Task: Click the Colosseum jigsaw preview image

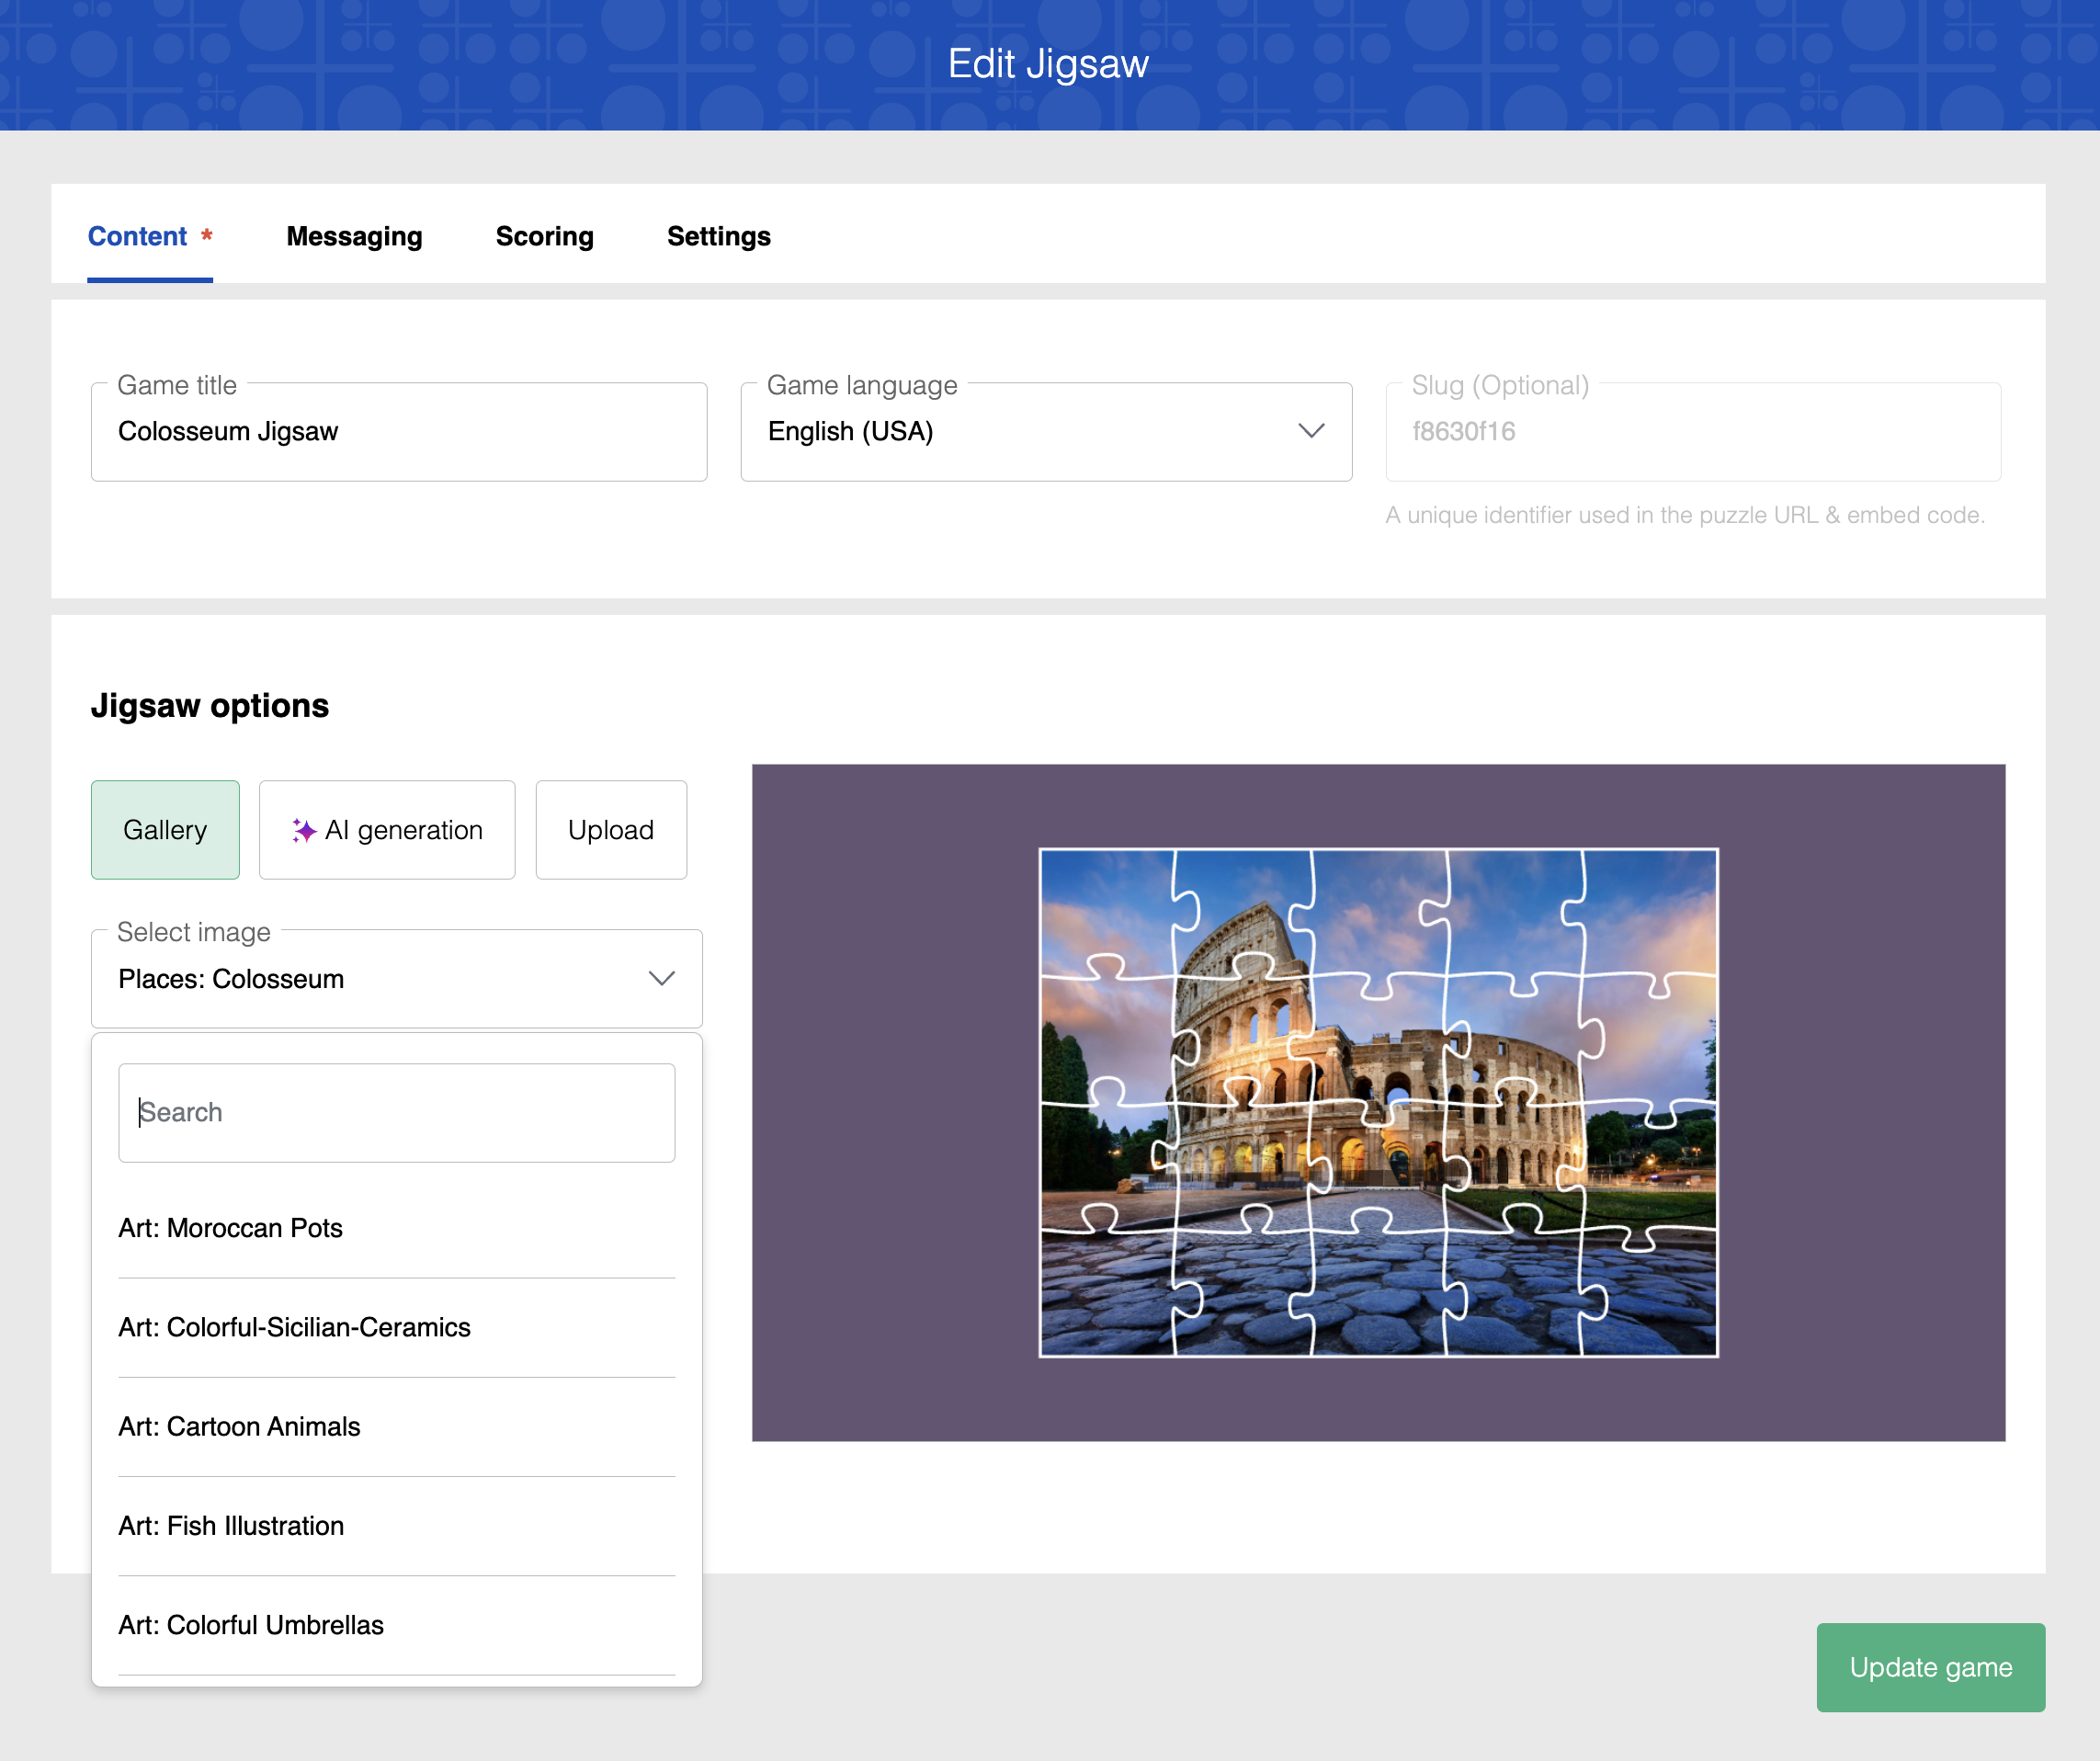Action: point(1378,1102)
